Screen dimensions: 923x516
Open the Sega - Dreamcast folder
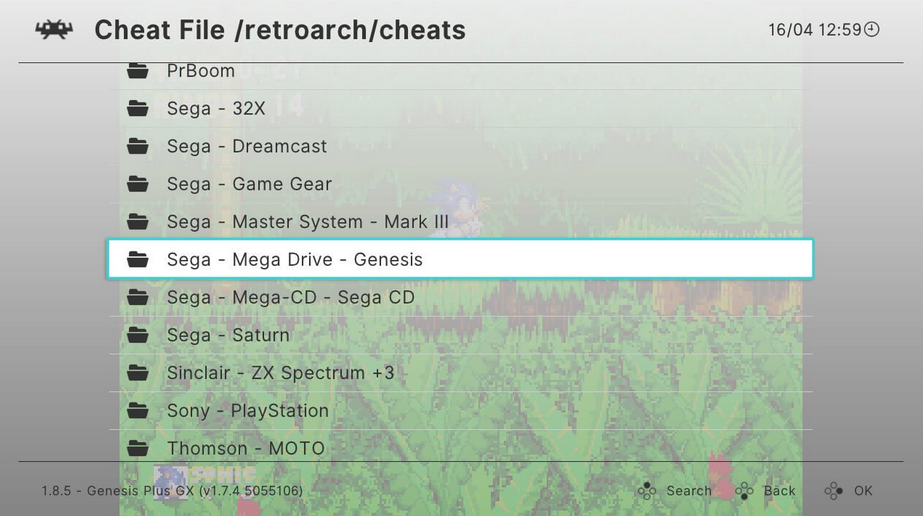coord(461,146)
